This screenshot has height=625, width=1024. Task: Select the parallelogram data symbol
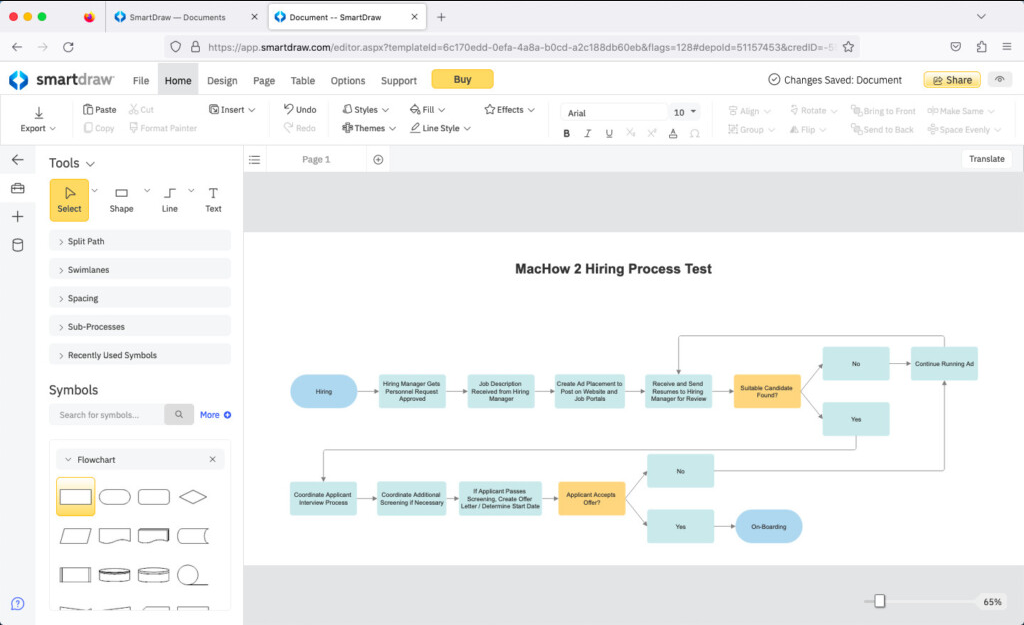76,536
